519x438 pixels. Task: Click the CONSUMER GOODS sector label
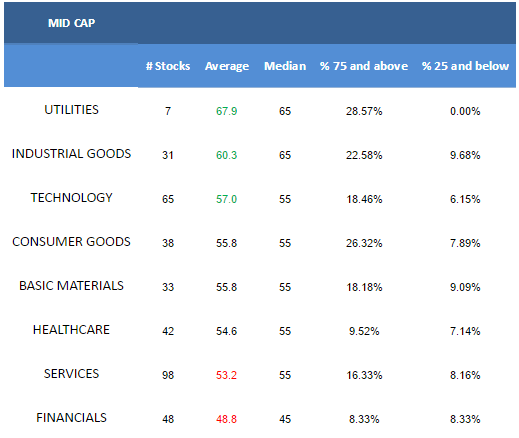point(71,242)
